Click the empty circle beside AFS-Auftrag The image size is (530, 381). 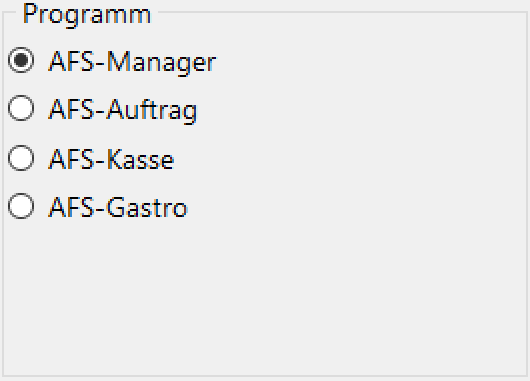[21, 108]
